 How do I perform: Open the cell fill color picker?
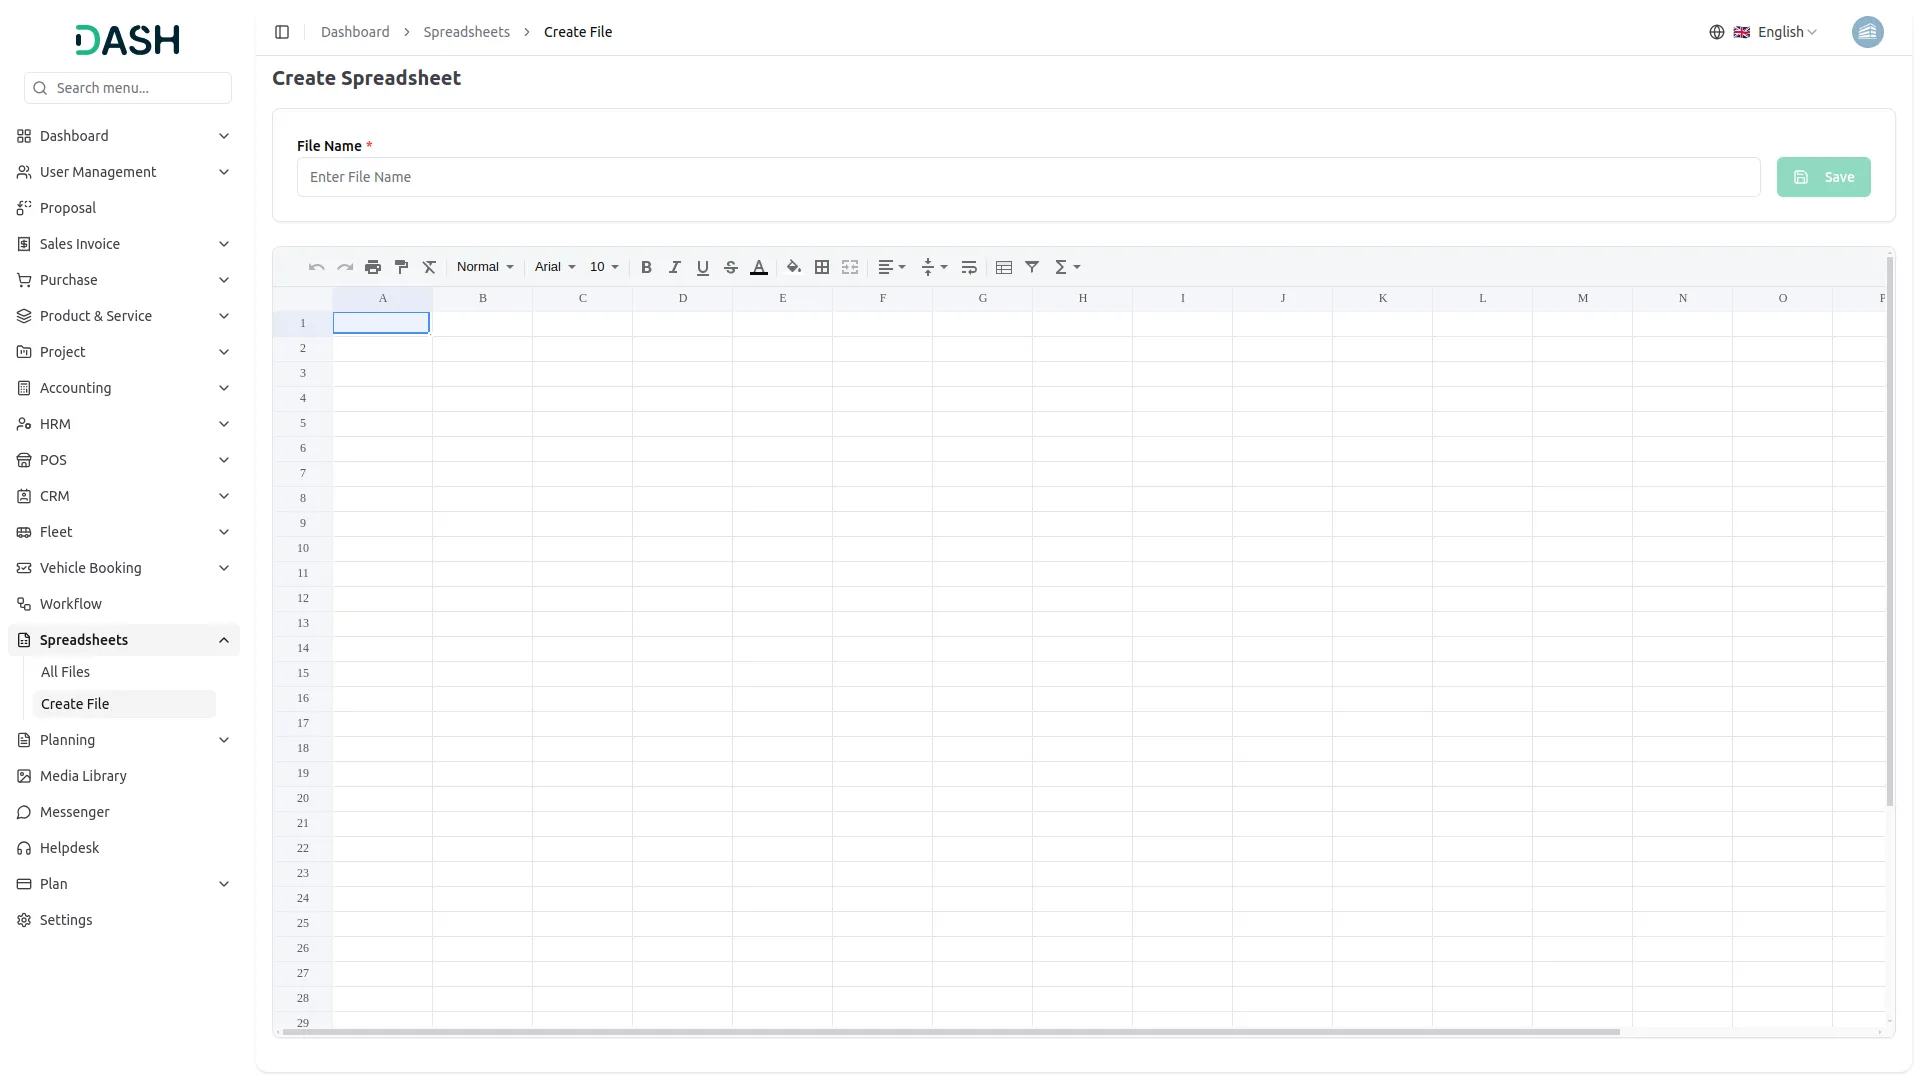(794, 267)
